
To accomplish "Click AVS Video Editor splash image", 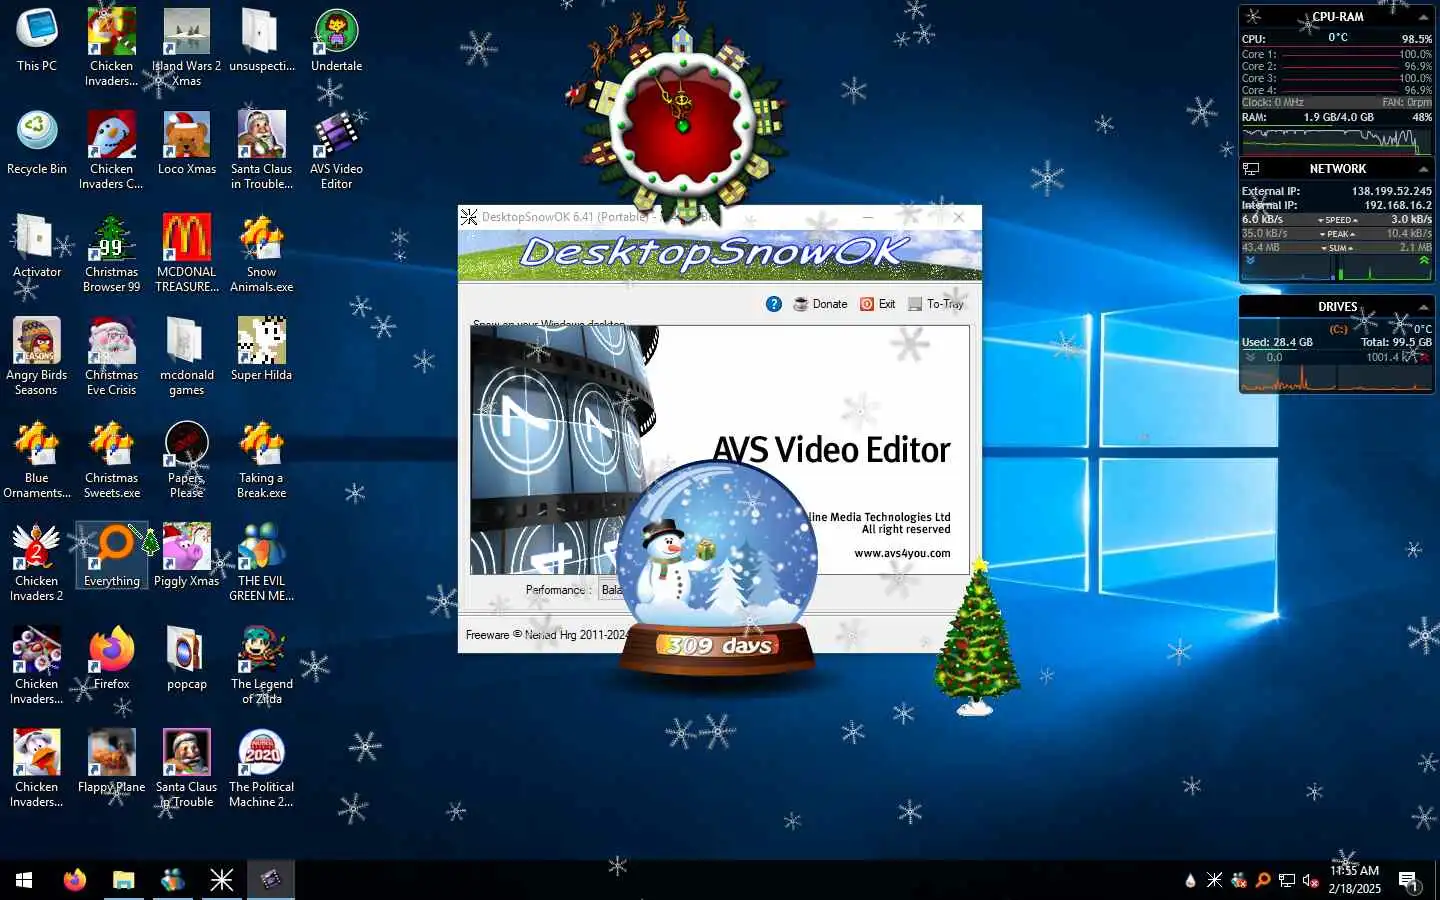I will 720,450.
